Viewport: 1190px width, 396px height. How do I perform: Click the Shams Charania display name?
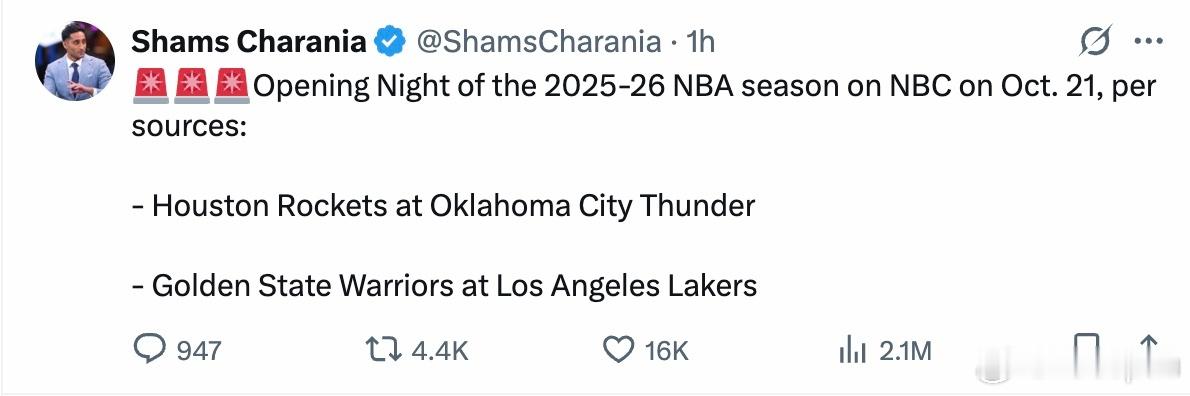pyautogui.click(x=249, y=42)
